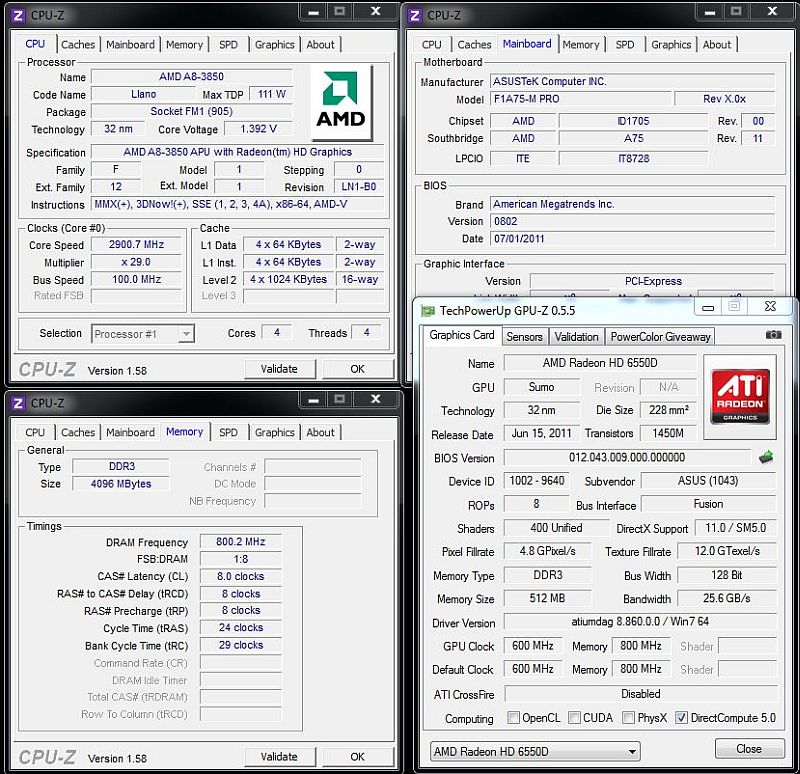Click the Southbridge model field A75
The width and height of the screenshot is (800, 774).
(633, 138)
